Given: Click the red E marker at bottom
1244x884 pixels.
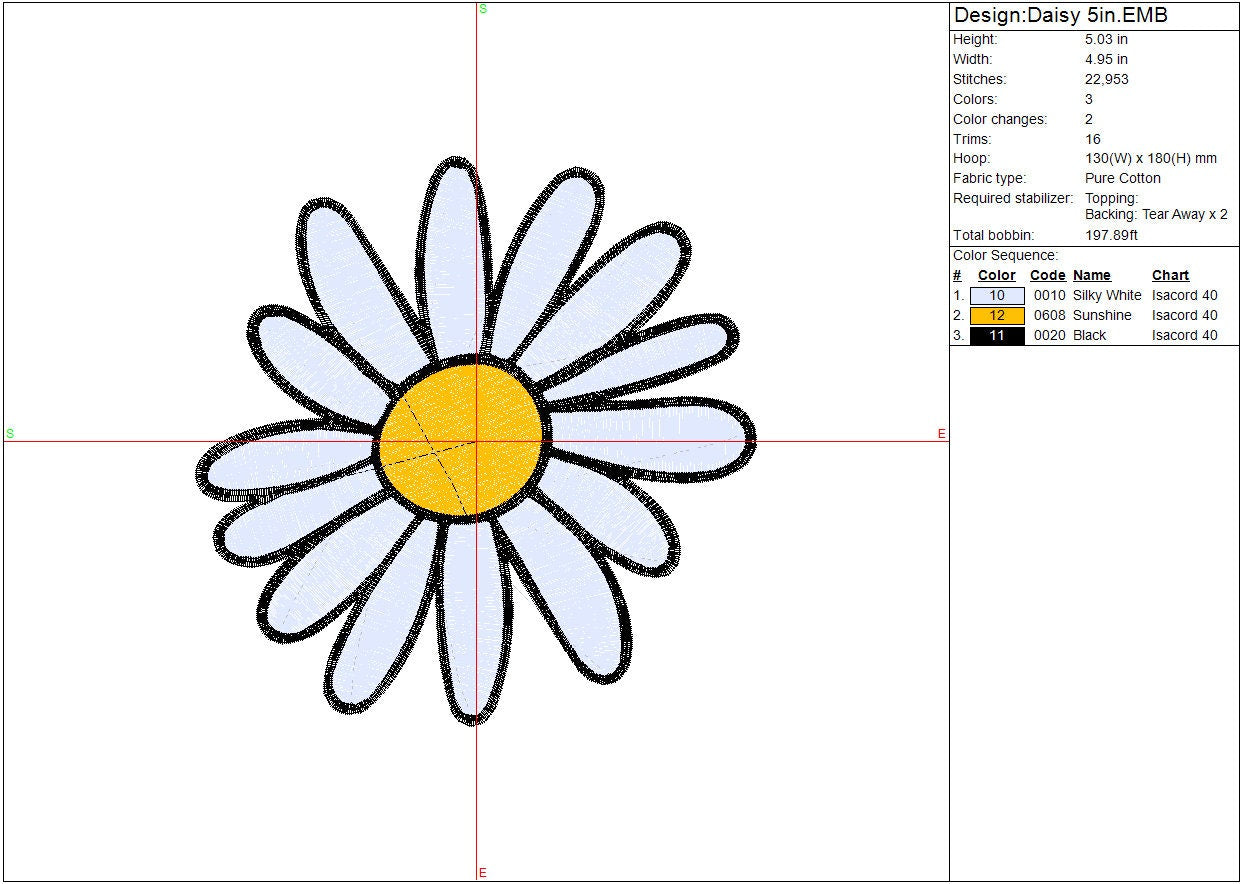Looking at the screenshot, I should (x=483, y=873).
